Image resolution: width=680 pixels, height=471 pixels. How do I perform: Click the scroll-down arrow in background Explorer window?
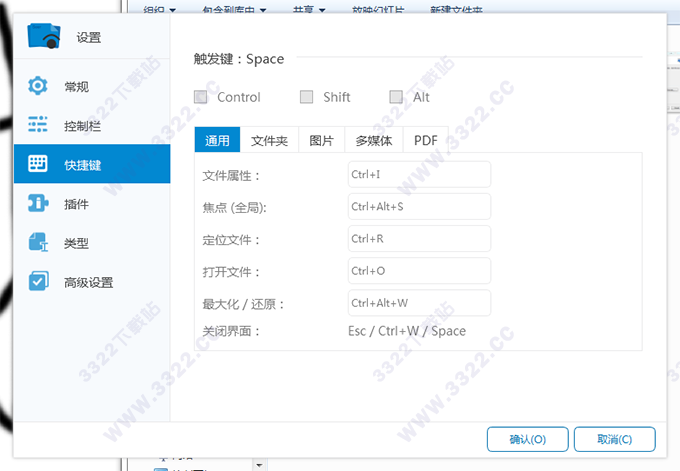click(259, 465)
